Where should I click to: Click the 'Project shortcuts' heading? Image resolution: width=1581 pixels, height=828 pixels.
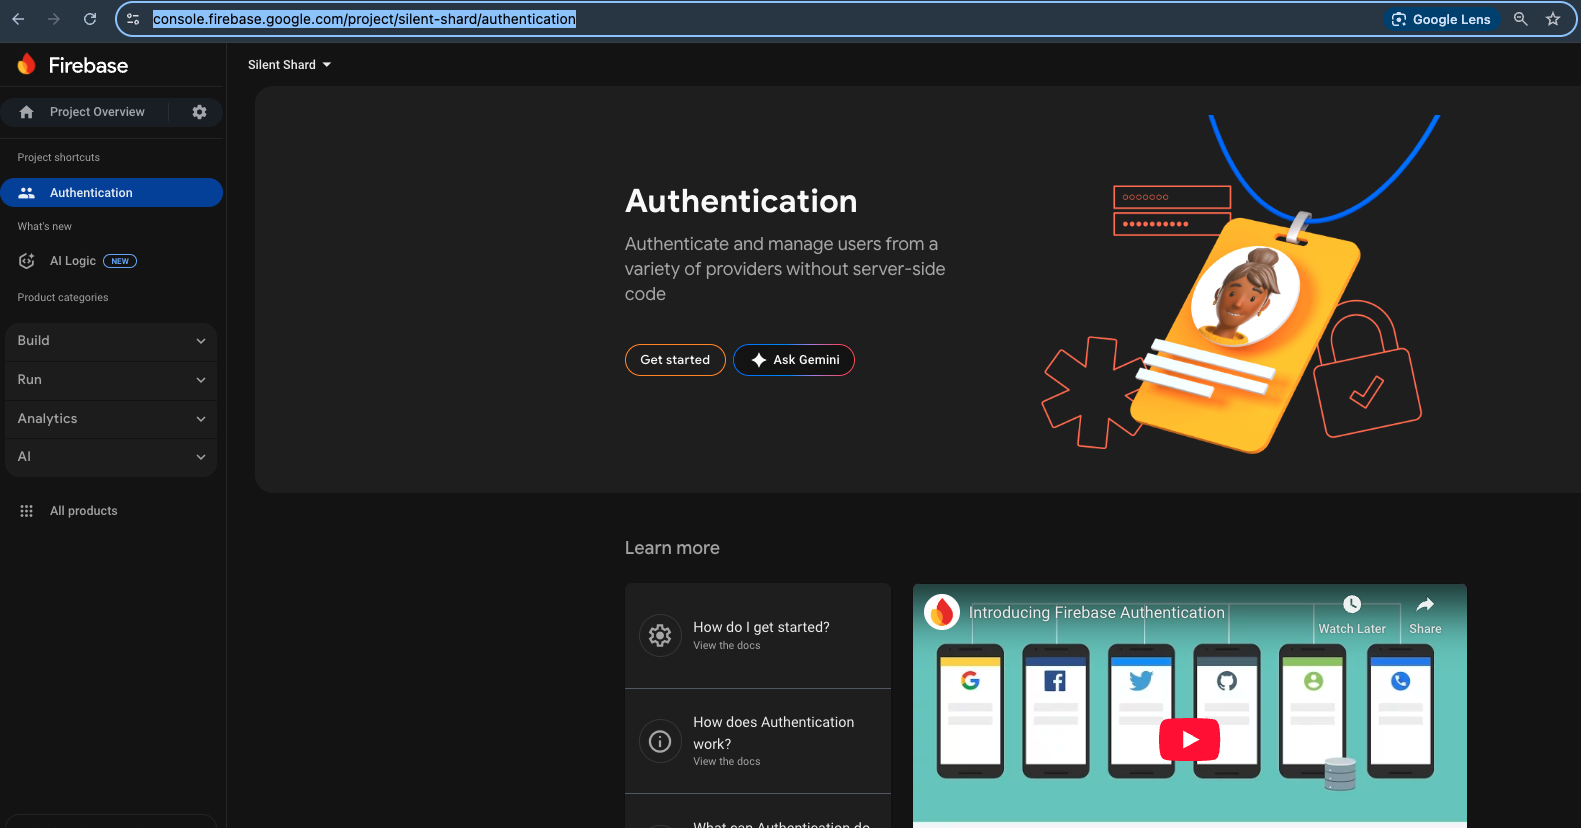[x=59, y=158]
